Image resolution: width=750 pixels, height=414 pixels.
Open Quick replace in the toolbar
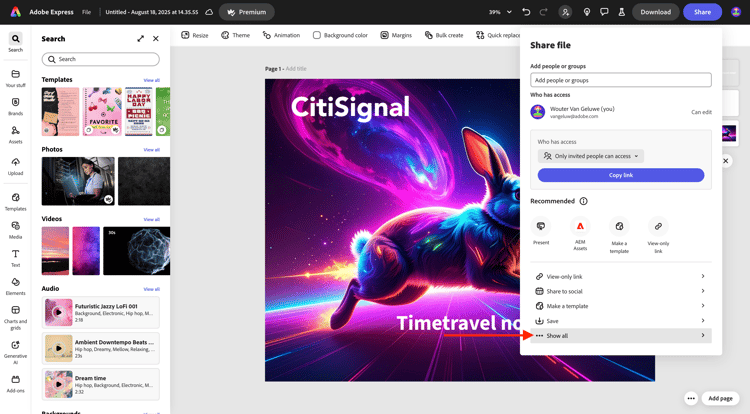(497, 35)
